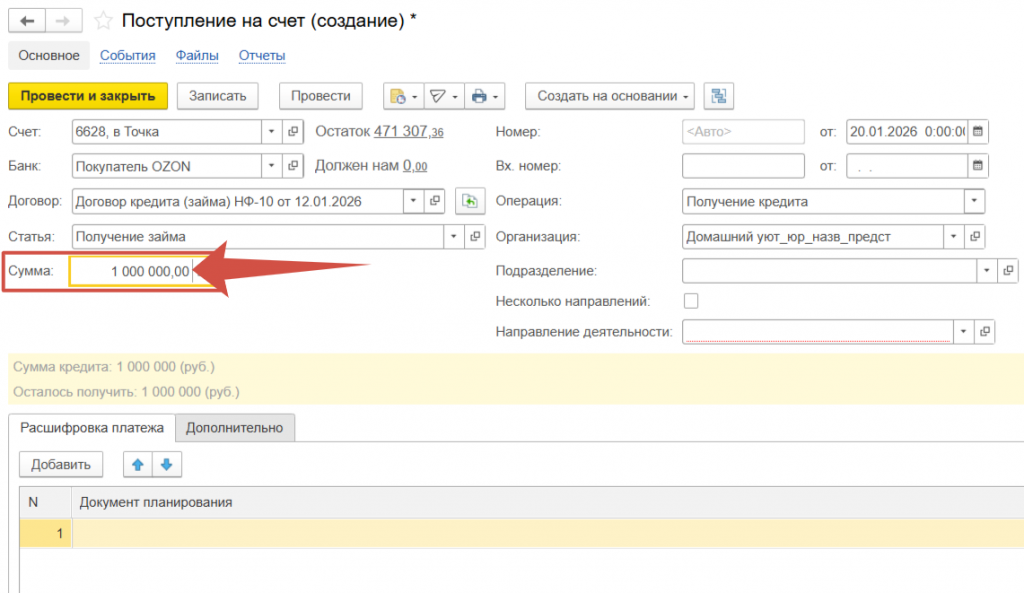The width and height of the screenshot is (1024, 593).
Task: Expand the Статья dropdown arrow
Action: [454, 237]
